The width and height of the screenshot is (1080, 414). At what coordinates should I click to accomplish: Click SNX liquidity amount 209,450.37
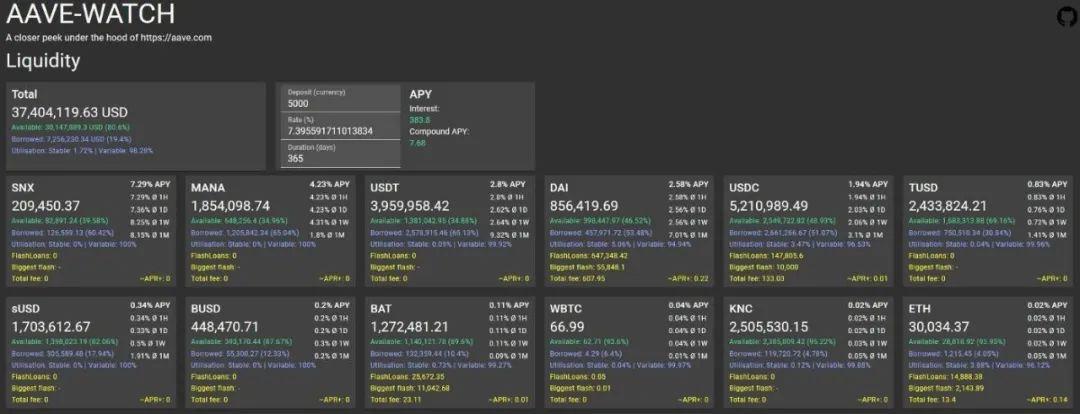[x=46, y=205]
